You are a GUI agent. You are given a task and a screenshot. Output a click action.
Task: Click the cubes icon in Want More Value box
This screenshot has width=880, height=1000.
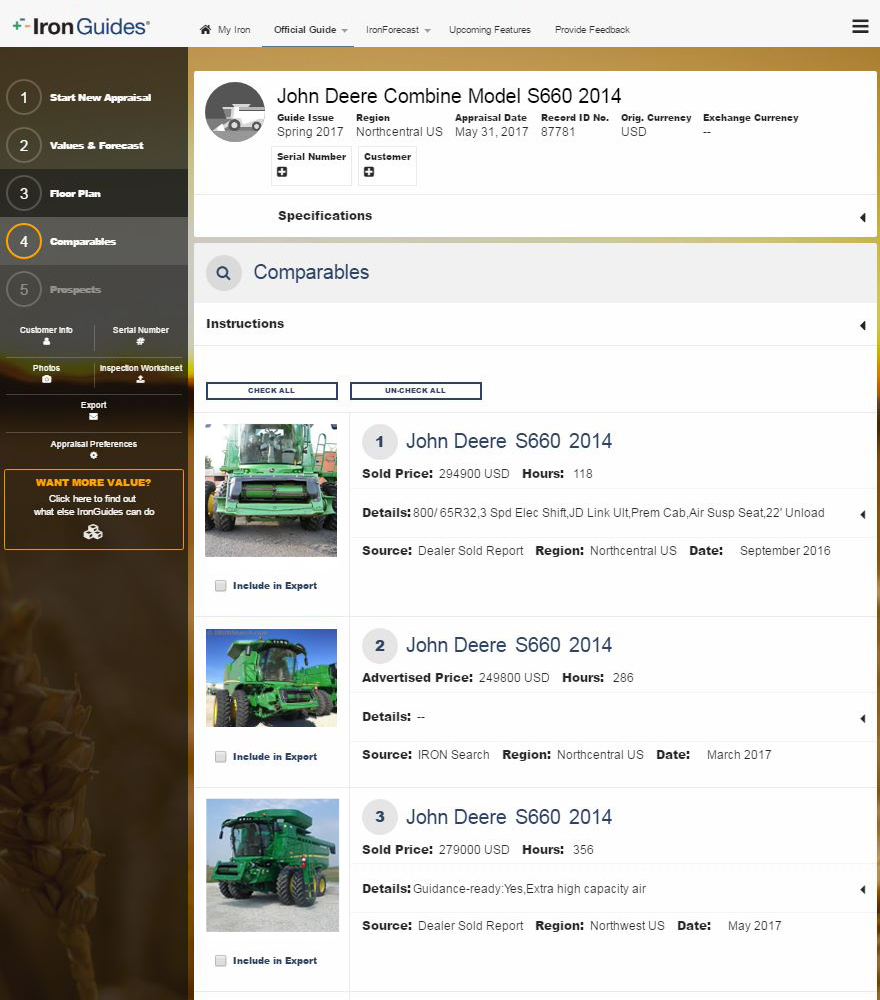click(x=93, y=531)
